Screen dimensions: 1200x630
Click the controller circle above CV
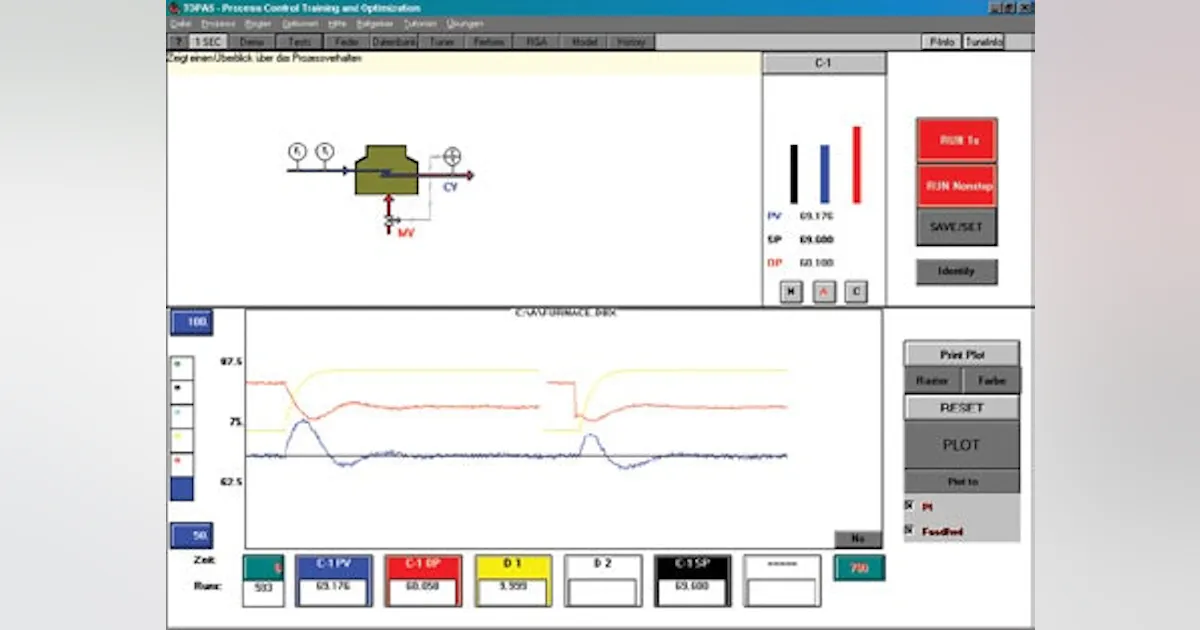[x=453, y=156]
